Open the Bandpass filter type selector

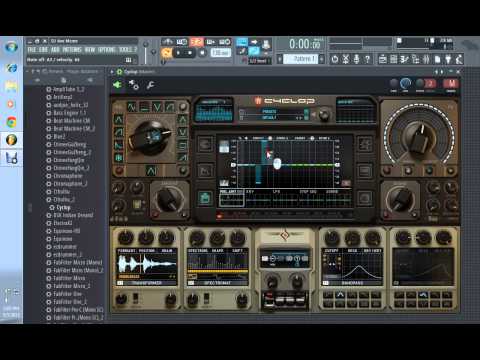(352, 283)
